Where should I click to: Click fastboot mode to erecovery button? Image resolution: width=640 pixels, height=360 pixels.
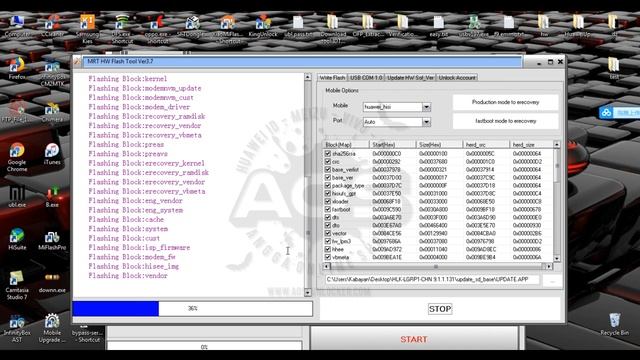tap(505, 121)
